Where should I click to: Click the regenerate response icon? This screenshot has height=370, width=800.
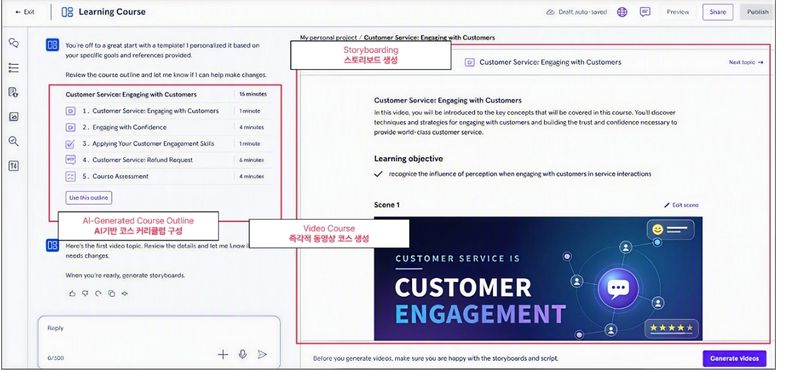click(98, 293)
